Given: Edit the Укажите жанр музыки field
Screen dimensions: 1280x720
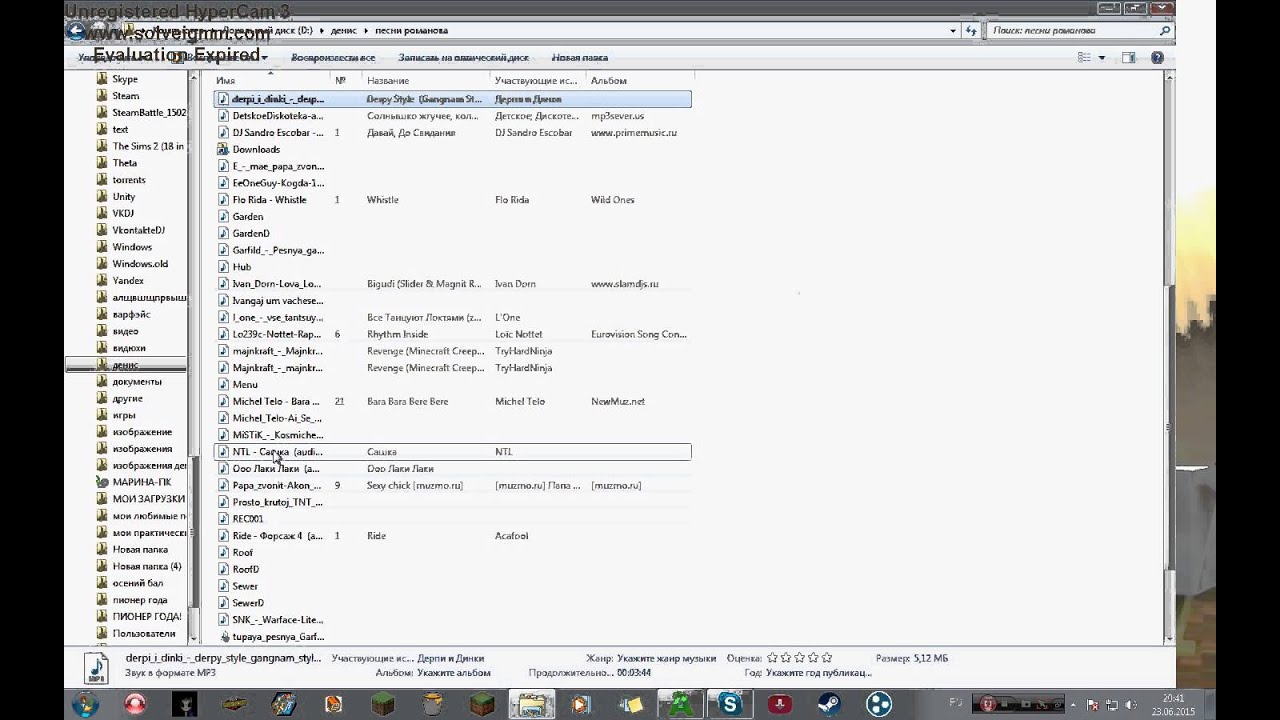Looking at the screenshot, I should pyautogui.click(x=666, y=658).
